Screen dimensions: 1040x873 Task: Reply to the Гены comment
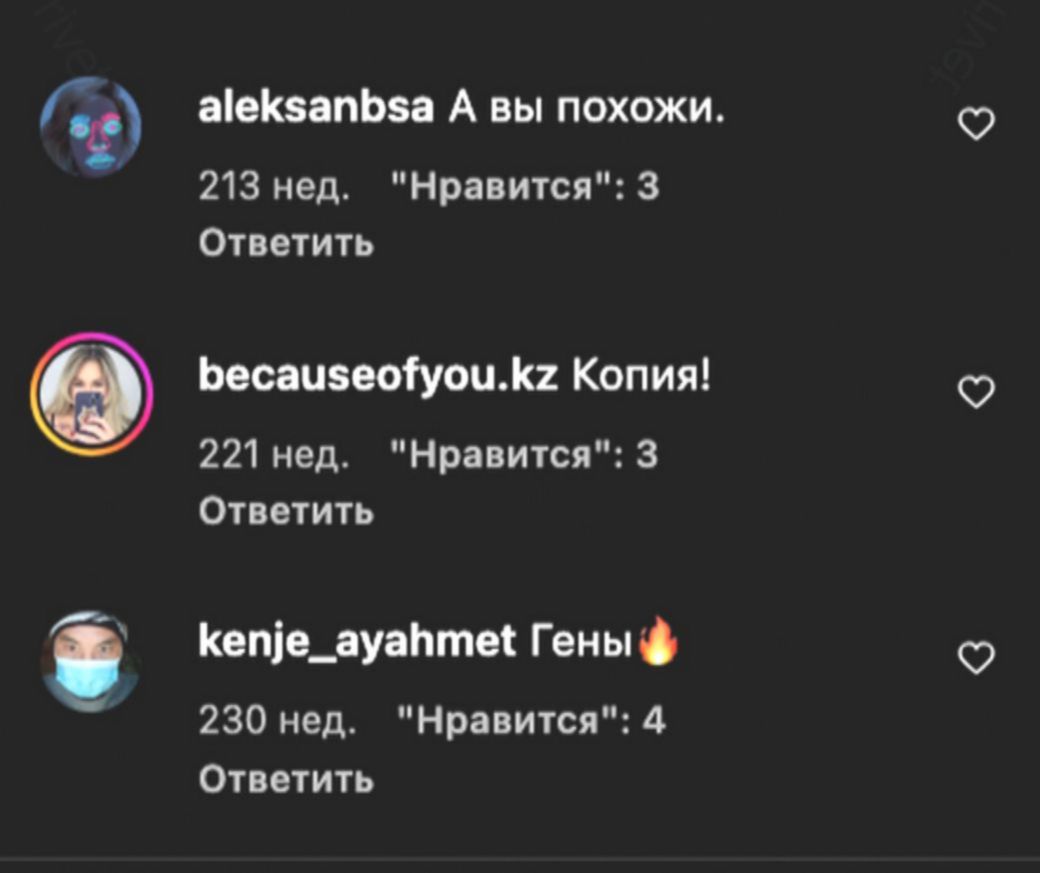286,778
